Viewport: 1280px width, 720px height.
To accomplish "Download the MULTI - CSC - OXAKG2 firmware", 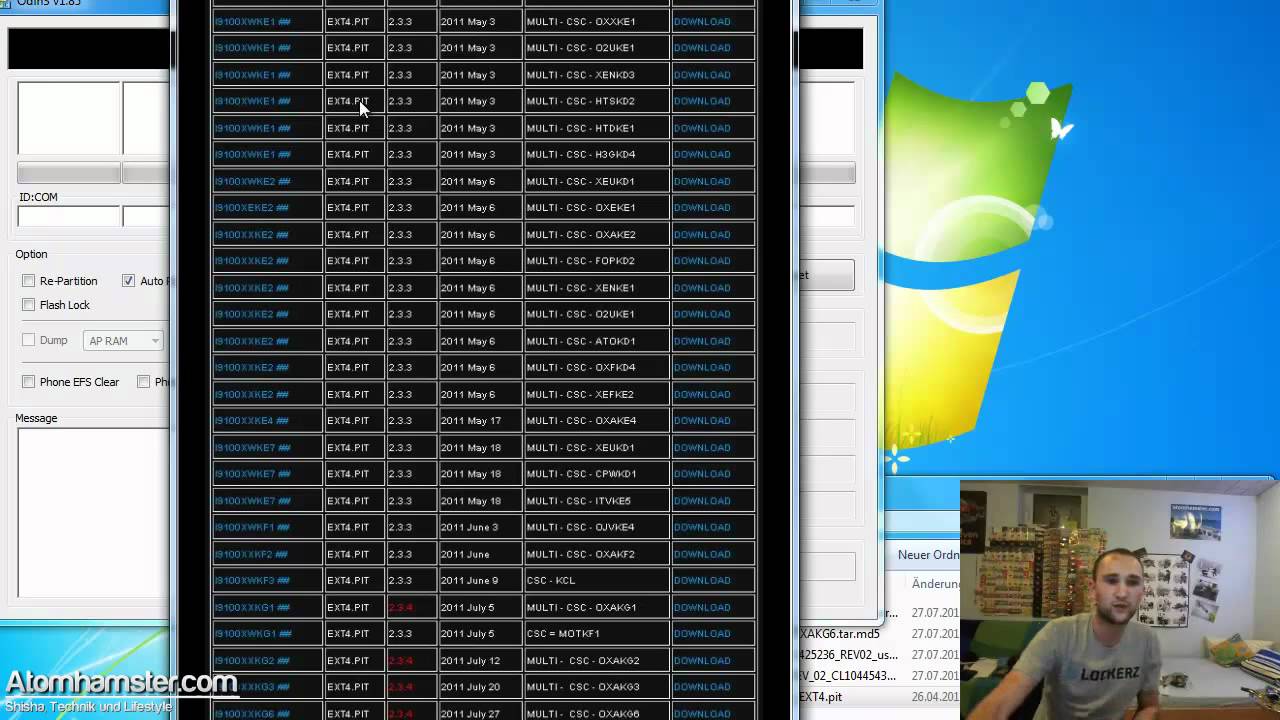I will tap(702, 660).
